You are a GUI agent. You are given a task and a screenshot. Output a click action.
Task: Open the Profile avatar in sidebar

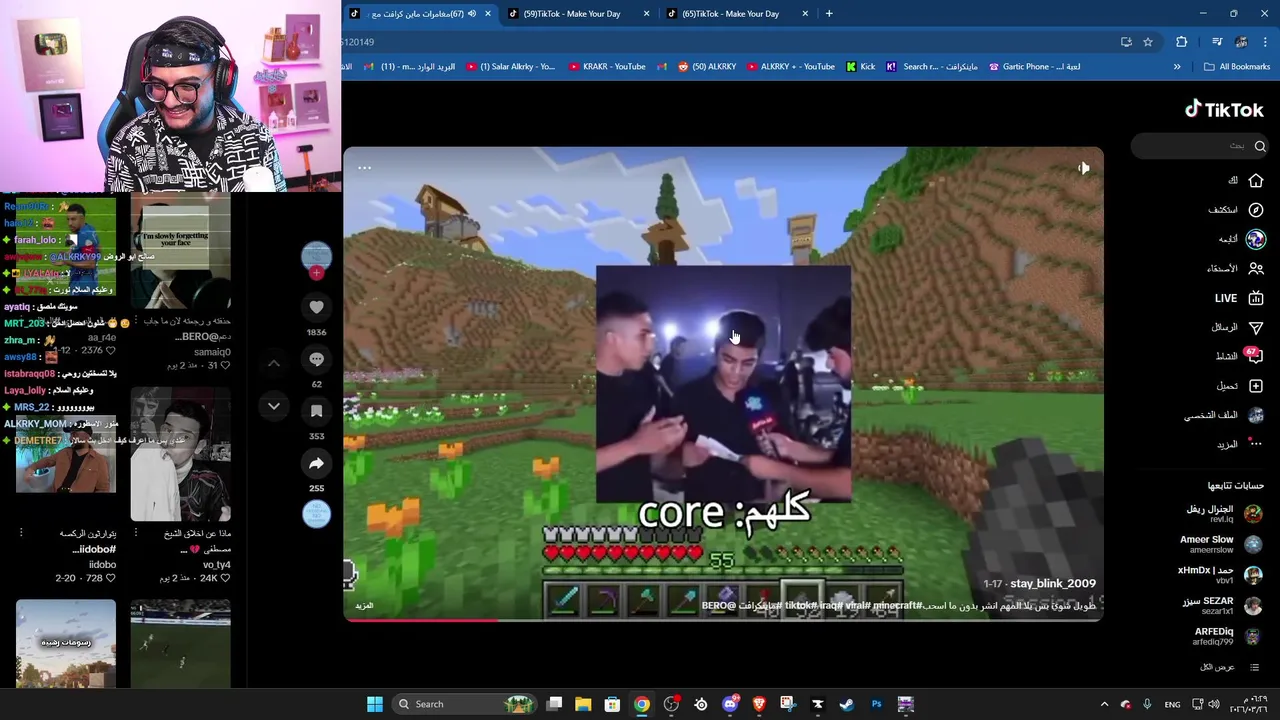tap(1256, 415)
